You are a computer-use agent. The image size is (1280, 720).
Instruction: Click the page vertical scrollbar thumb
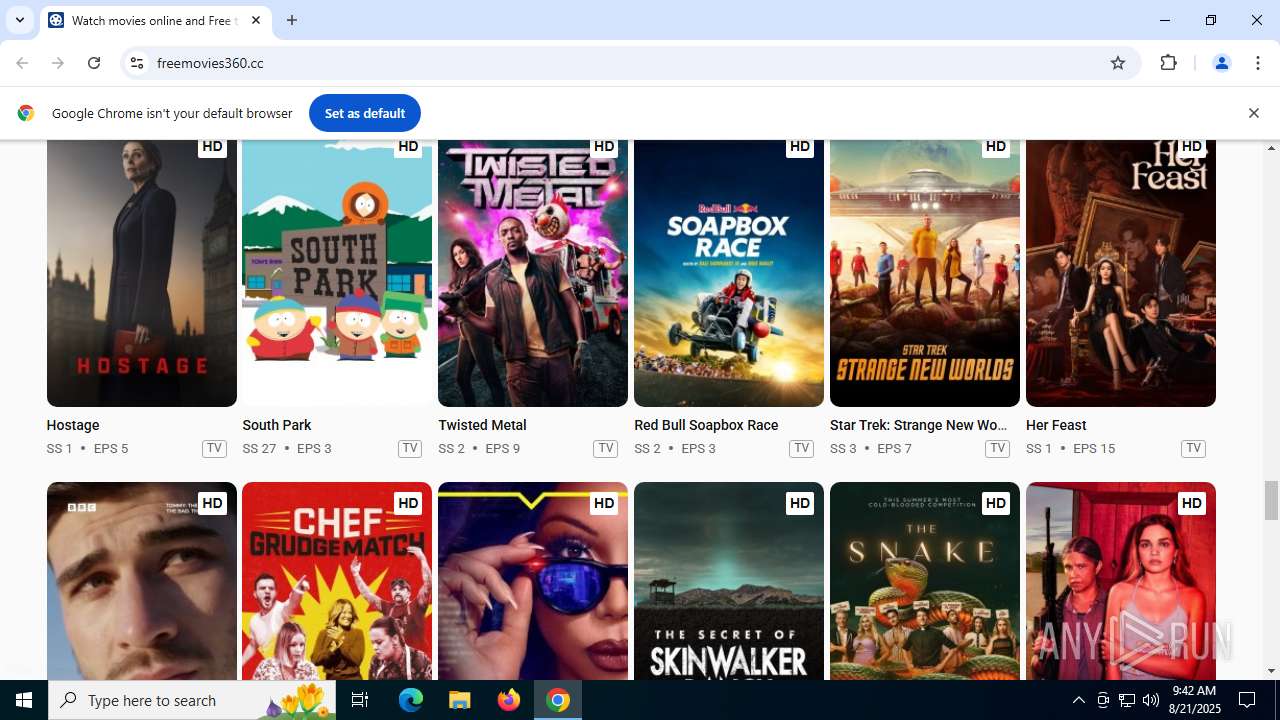coord(1271,500)
